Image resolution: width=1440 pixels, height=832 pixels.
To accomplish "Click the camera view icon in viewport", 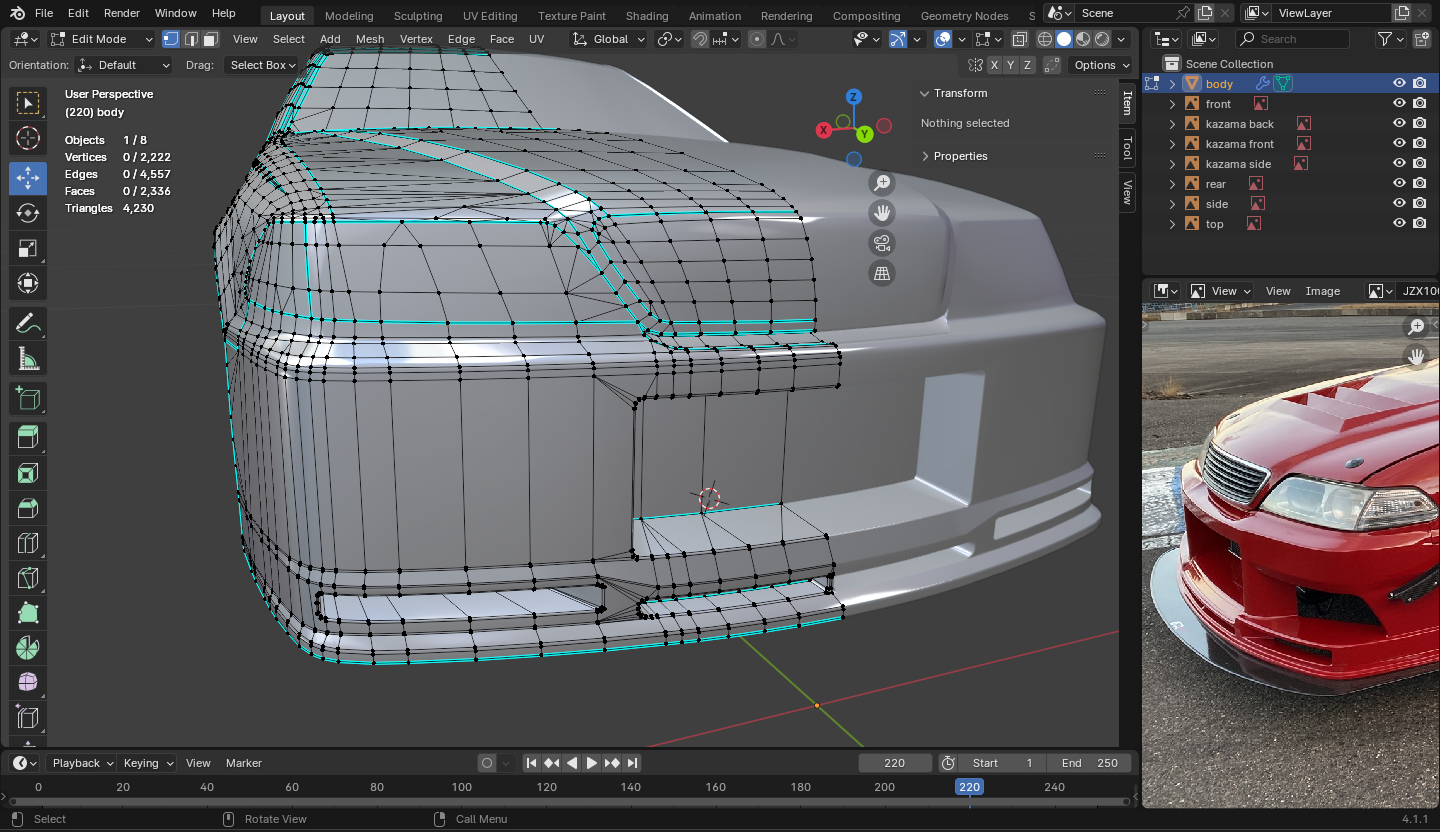I will (881, 243).
